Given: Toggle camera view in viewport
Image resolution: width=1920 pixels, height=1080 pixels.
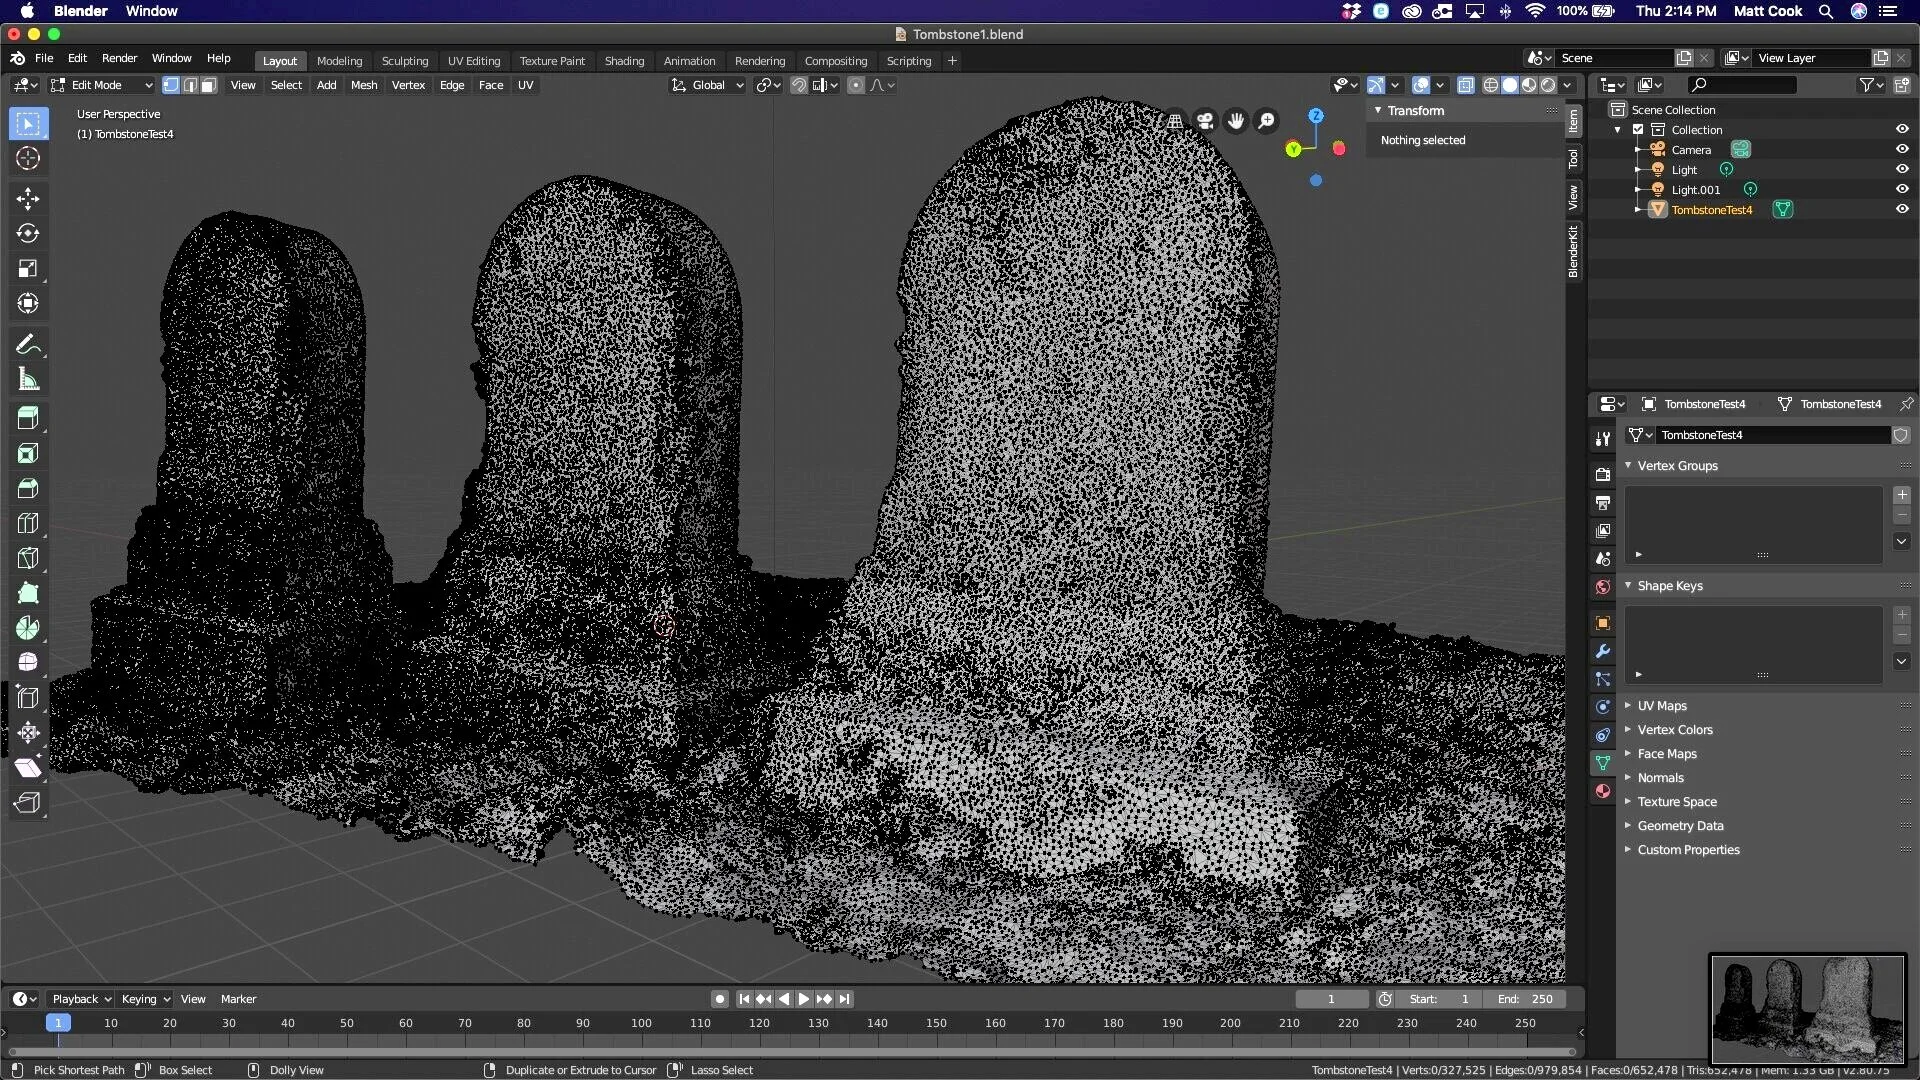Looking at the screenshot, I should tap(1206, 121).
